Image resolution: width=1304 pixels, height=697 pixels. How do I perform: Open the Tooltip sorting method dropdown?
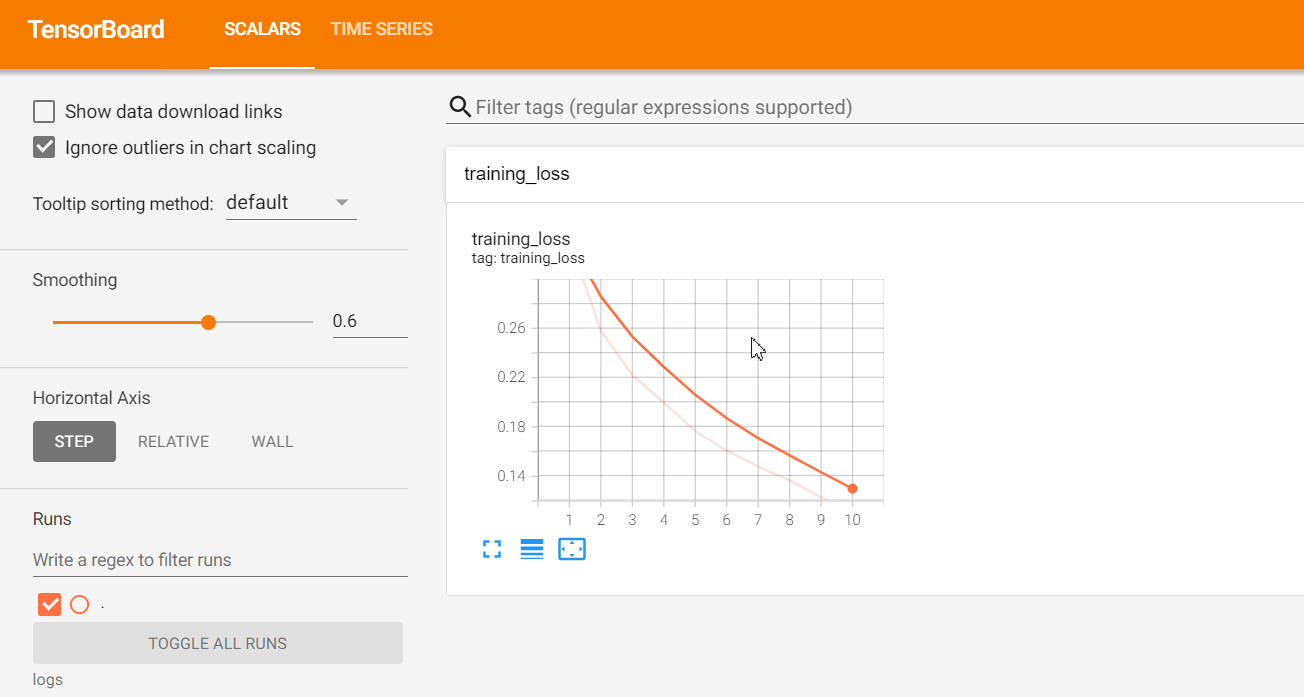290,203
